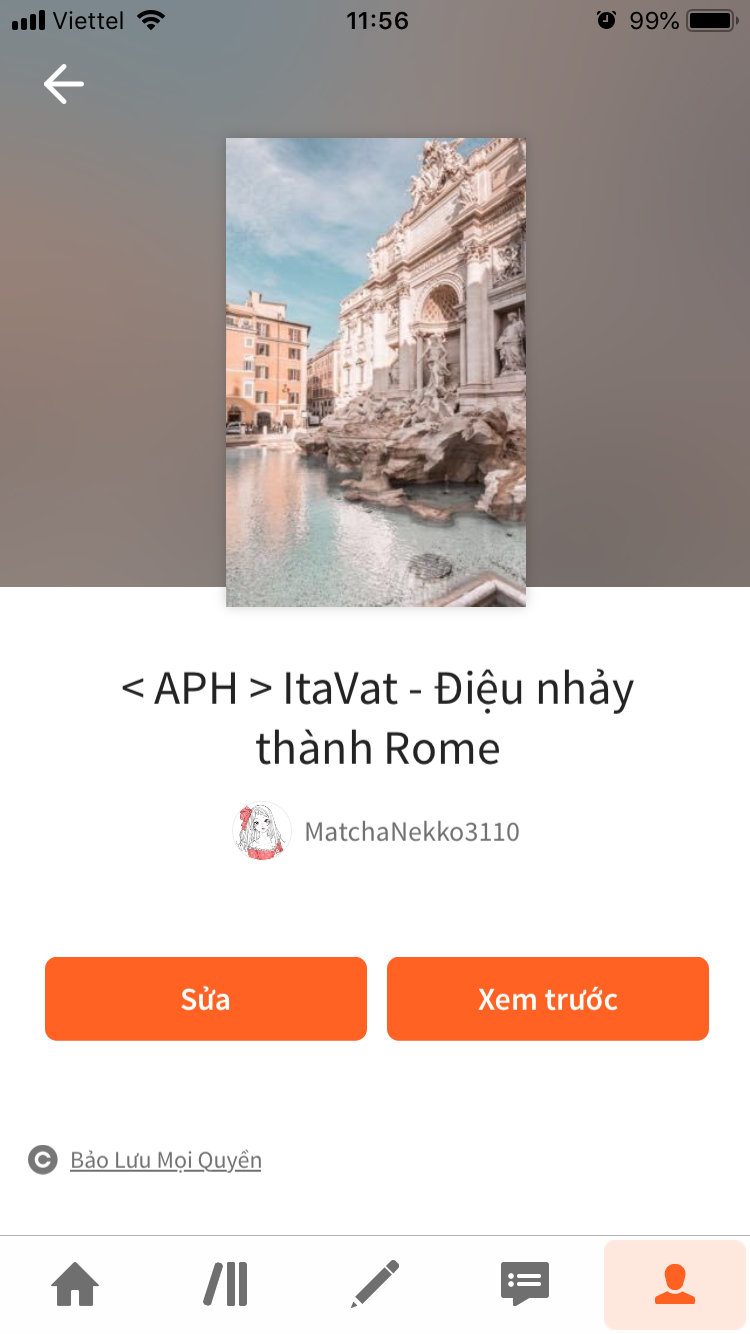Click the copyright circle icon
This screenshot has height=1334, width=750.
coord(42,1160)
